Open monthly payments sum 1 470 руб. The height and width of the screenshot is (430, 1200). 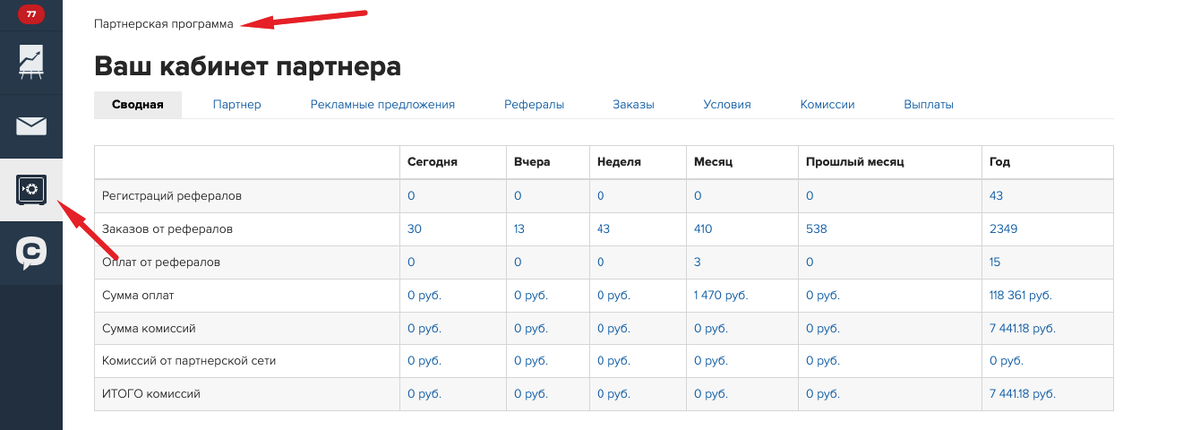point(720,295)
